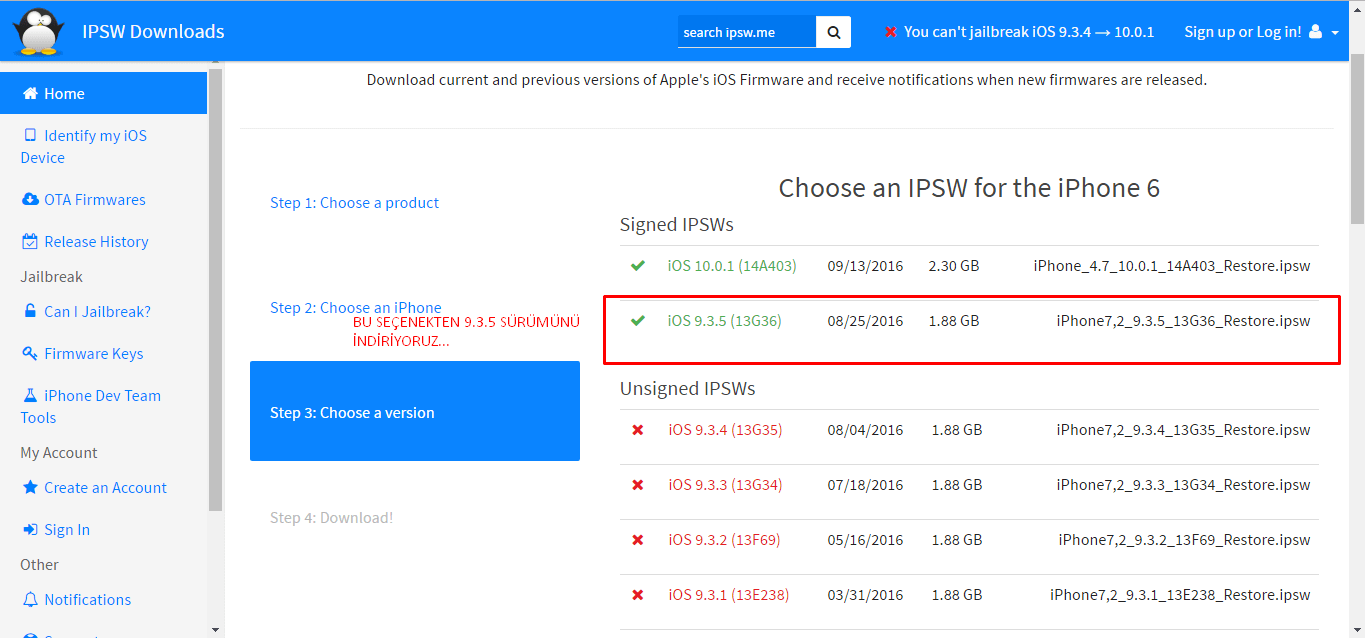
Task: Click the unlock icon for Can I Jailbreak
Action: coord(30,312)
